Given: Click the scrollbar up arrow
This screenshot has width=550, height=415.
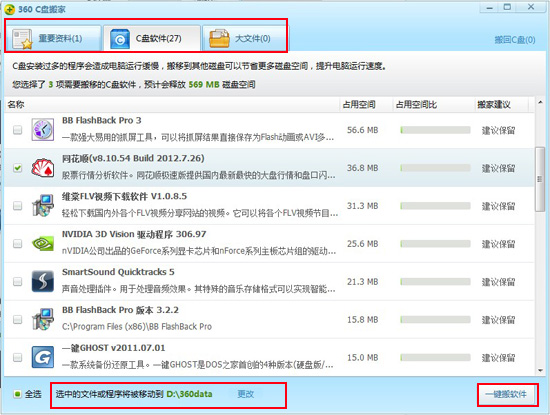Looking at the screenshot, I should pyautogui.click(x=540, y=102).
